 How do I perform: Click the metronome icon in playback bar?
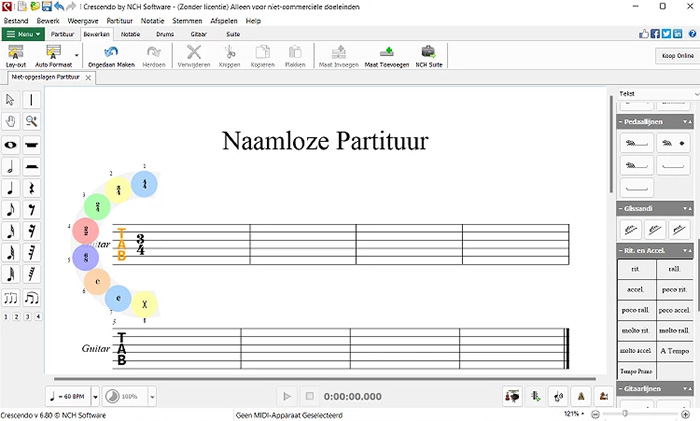[x=581, y=396]
